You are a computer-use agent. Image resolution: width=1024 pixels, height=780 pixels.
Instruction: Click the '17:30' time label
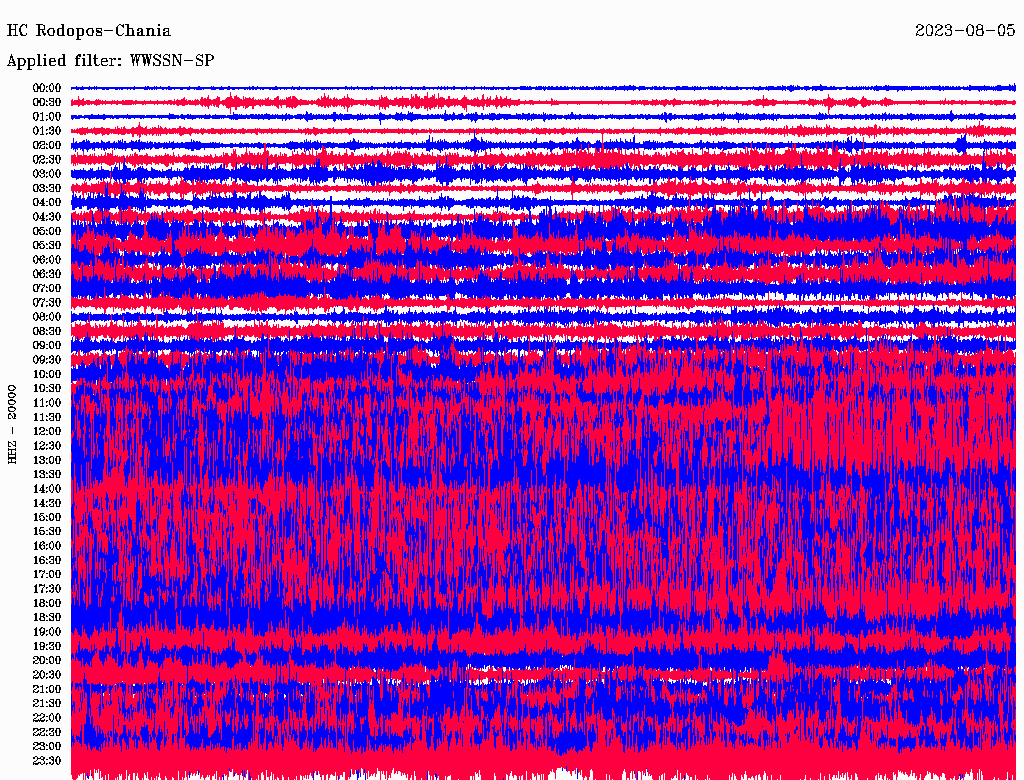pyautogui.click(x=47, y=589)
